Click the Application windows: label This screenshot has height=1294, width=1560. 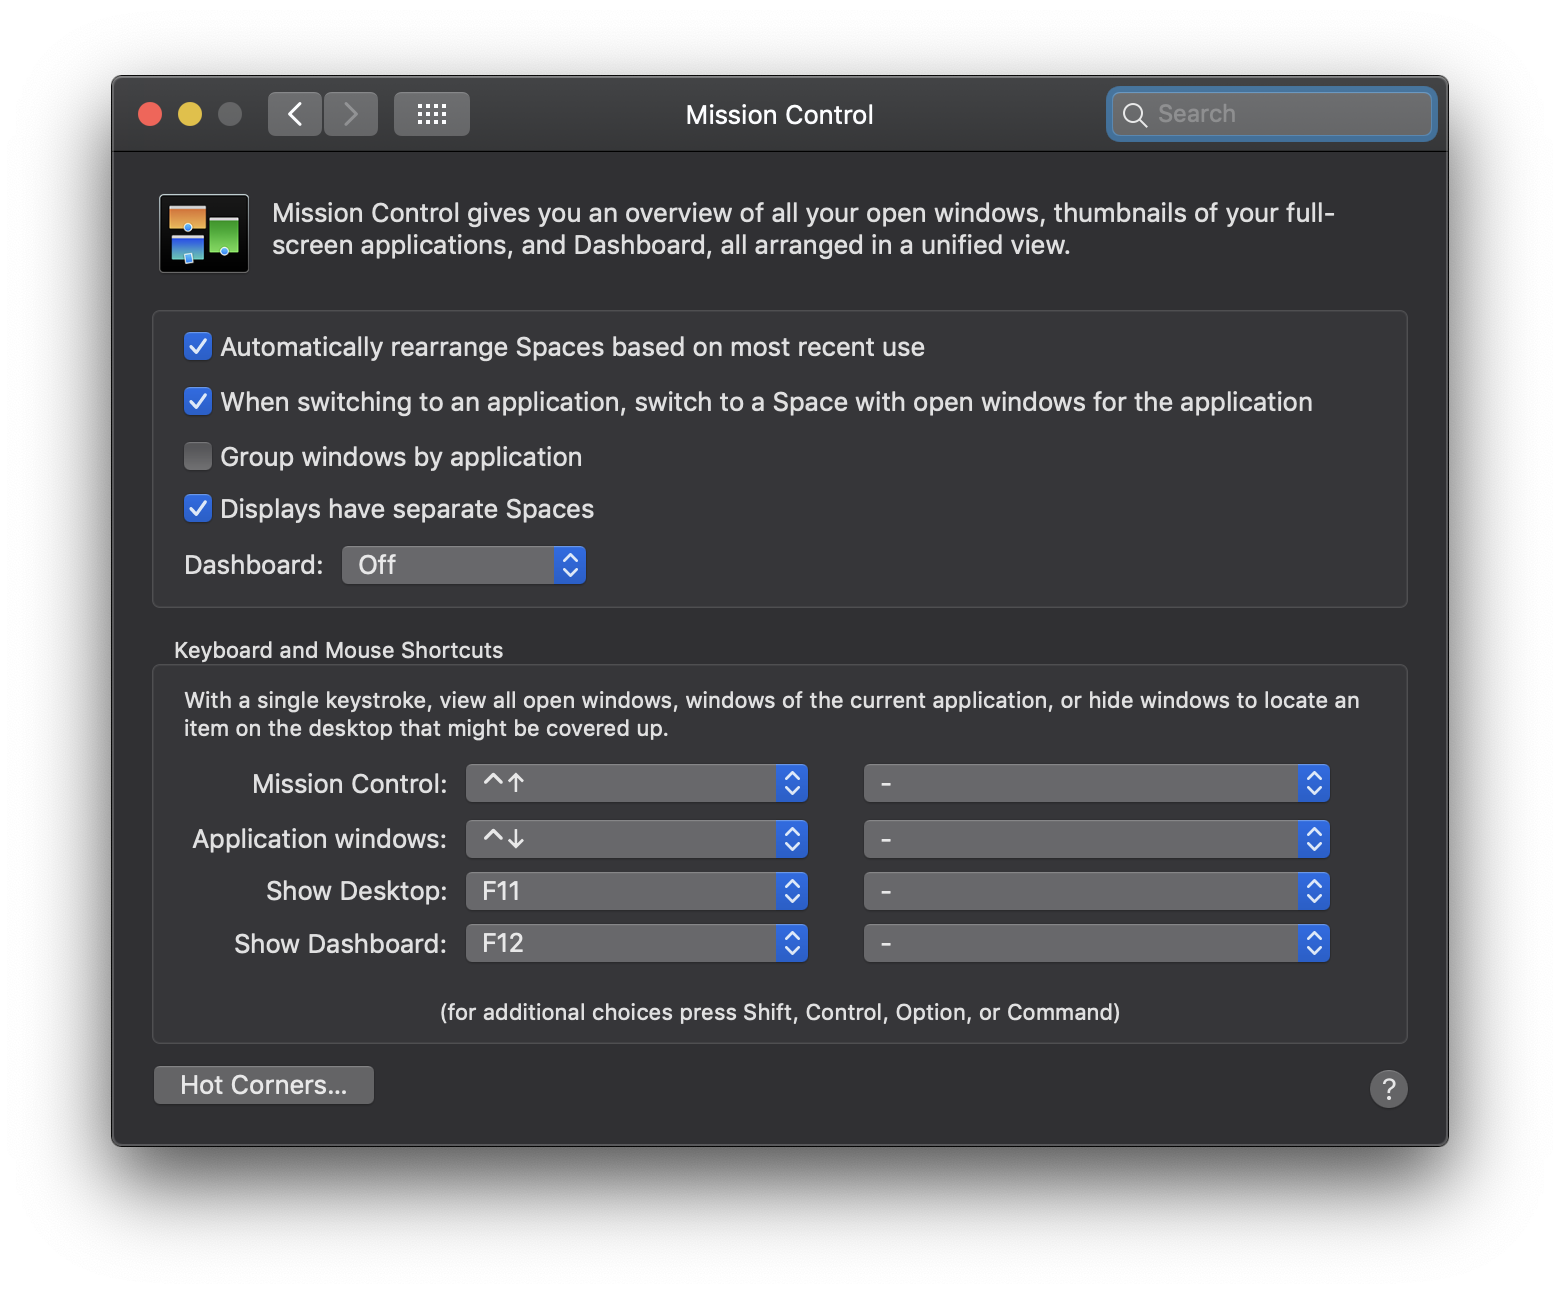point(320,839)
